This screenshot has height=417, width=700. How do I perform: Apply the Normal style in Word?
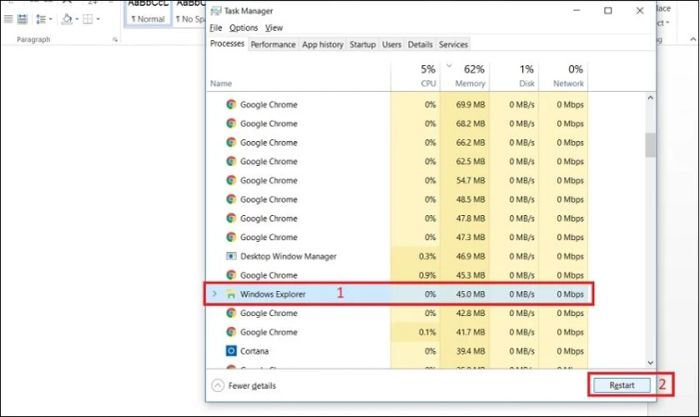(x=148, y=13)
